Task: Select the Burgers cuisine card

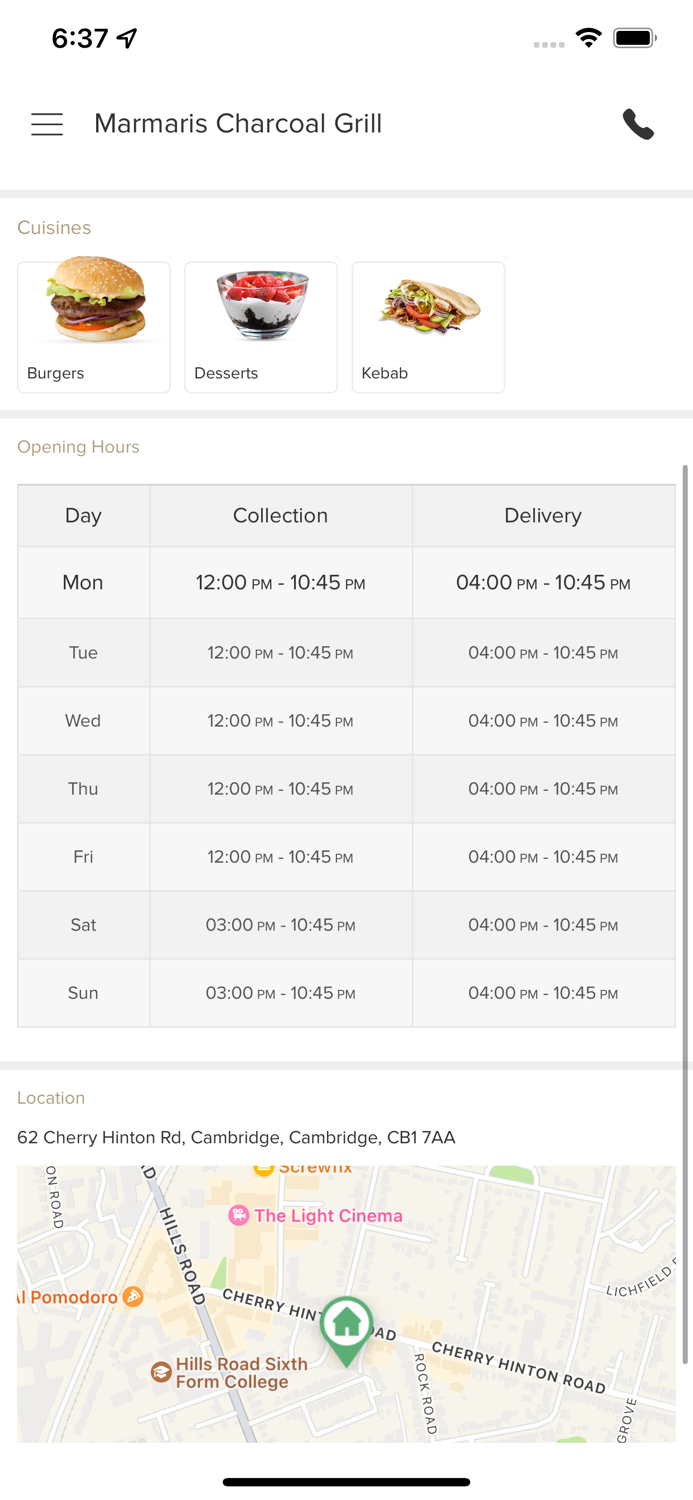Action: pyautogui.click(x=94, y=327)
